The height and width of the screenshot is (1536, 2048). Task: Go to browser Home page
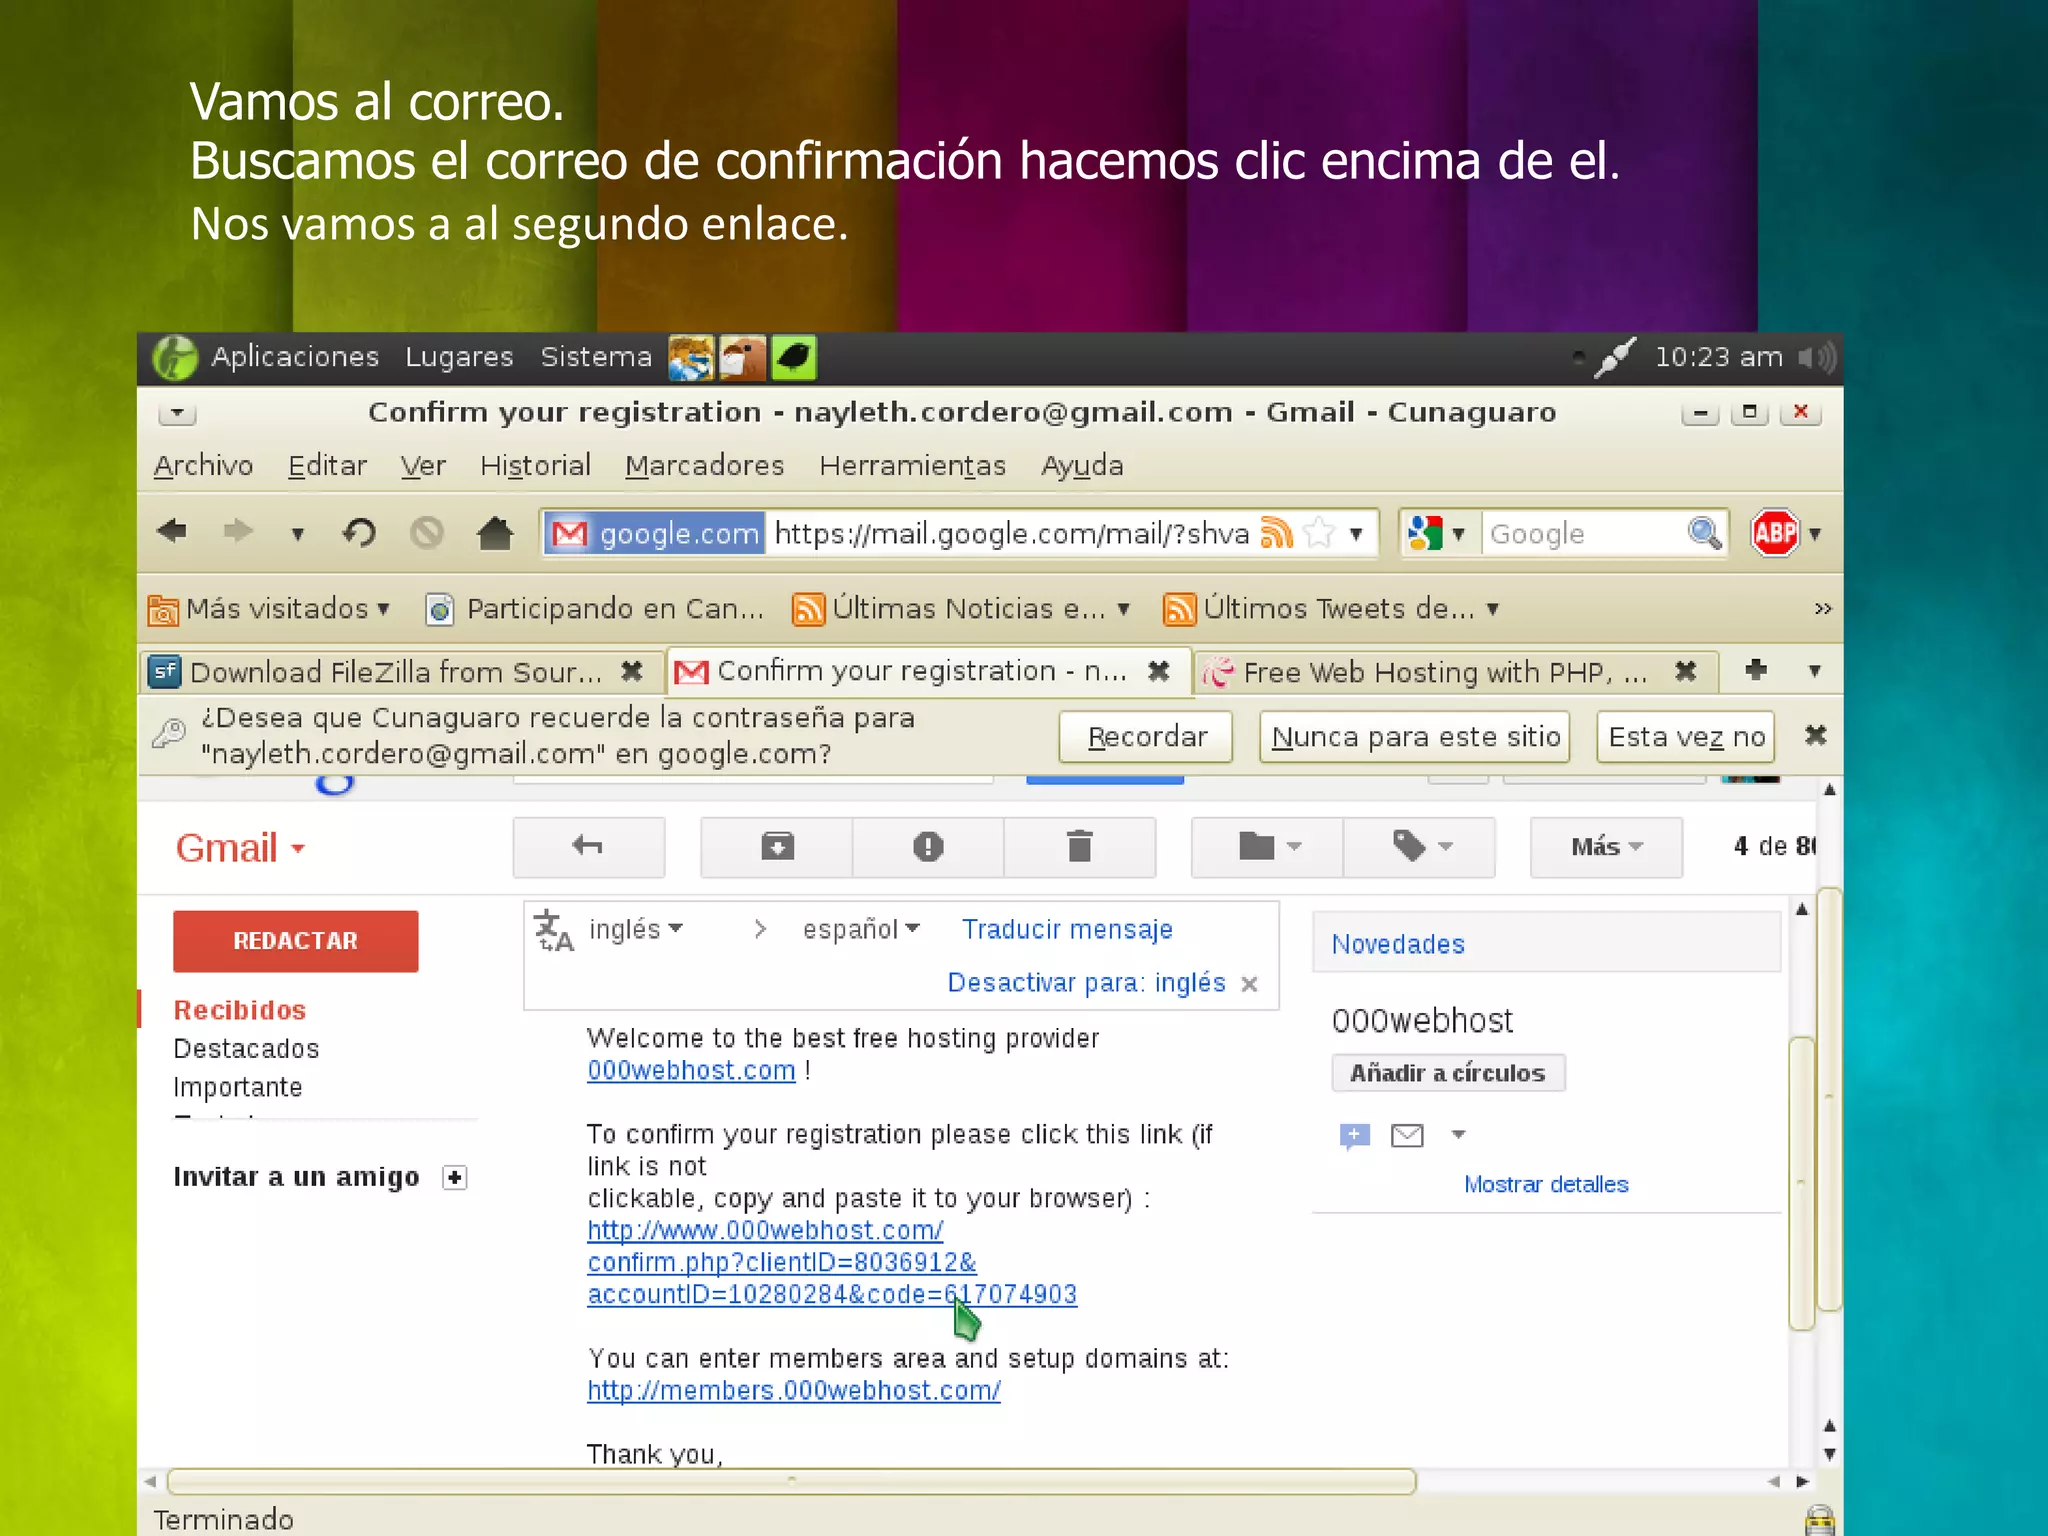pos(495,532)
